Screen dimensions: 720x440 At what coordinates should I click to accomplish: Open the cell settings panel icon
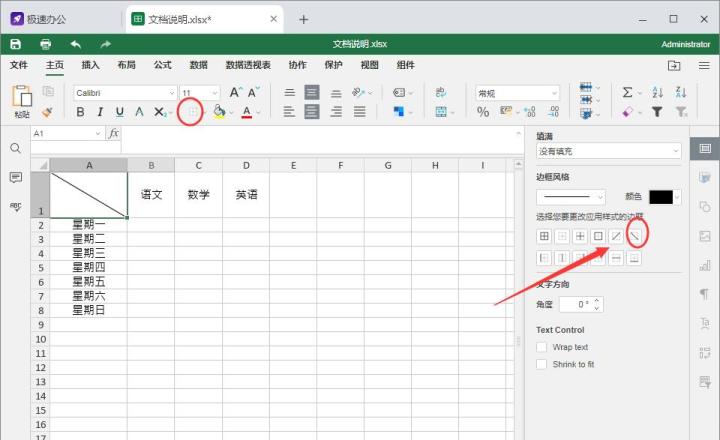(705, 148)
